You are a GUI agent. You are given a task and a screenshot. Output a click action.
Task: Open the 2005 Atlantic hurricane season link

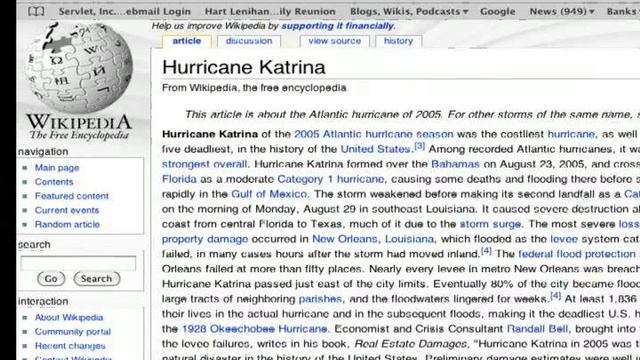[x=373, y=134]
